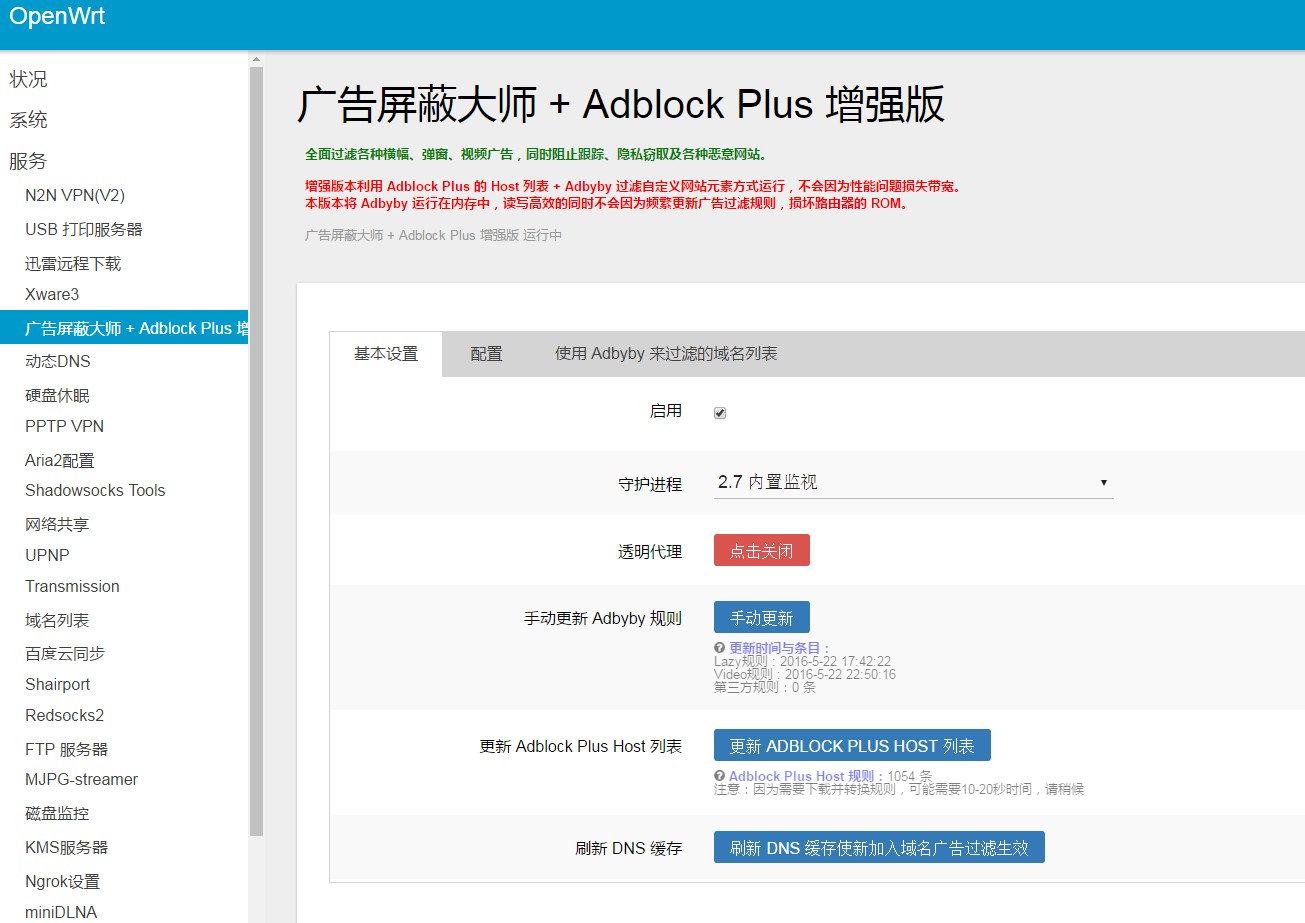Open USB 打印服务器 page
1305x923 pixels.
coord(84,229)
